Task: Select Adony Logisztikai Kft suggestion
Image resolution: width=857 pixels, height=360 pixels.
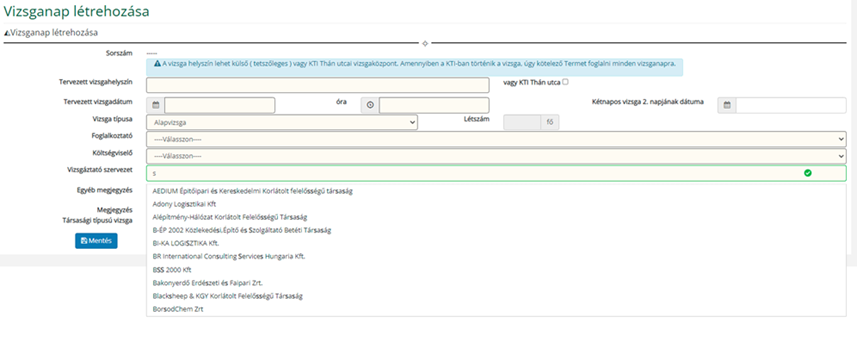Action: 496,204
